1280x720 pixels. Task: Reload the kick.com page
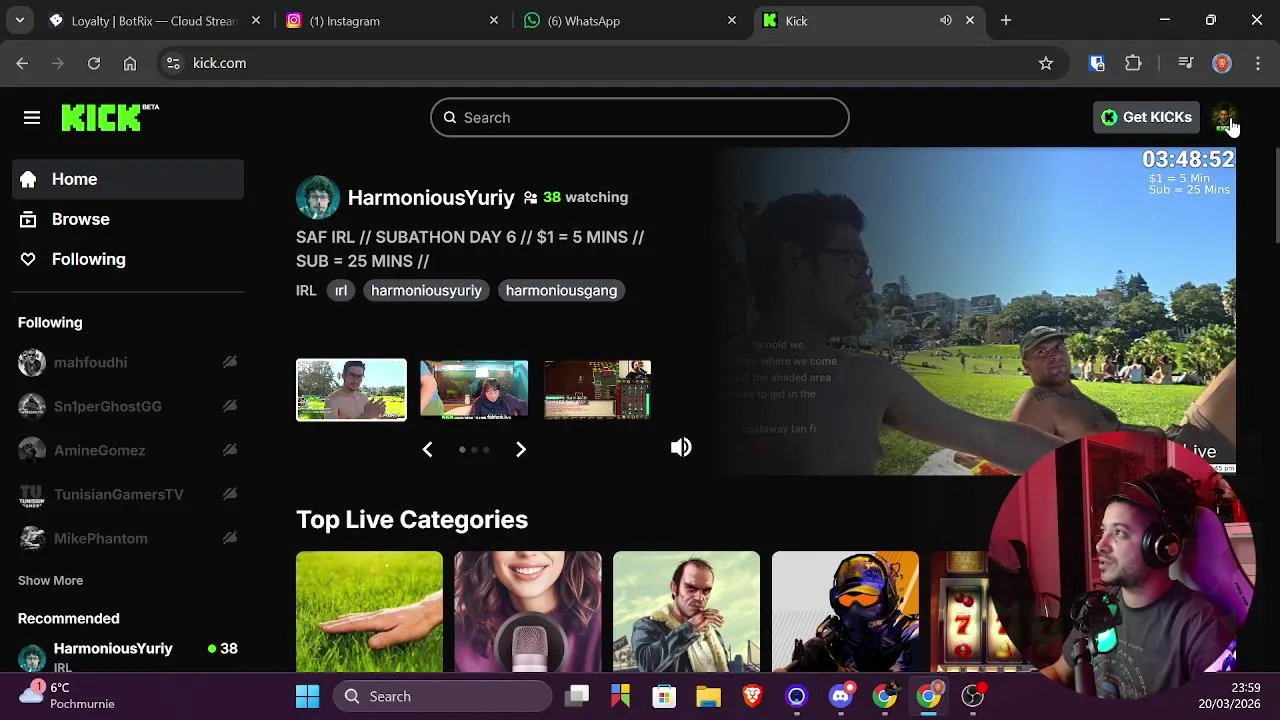(x=94, y=63)
